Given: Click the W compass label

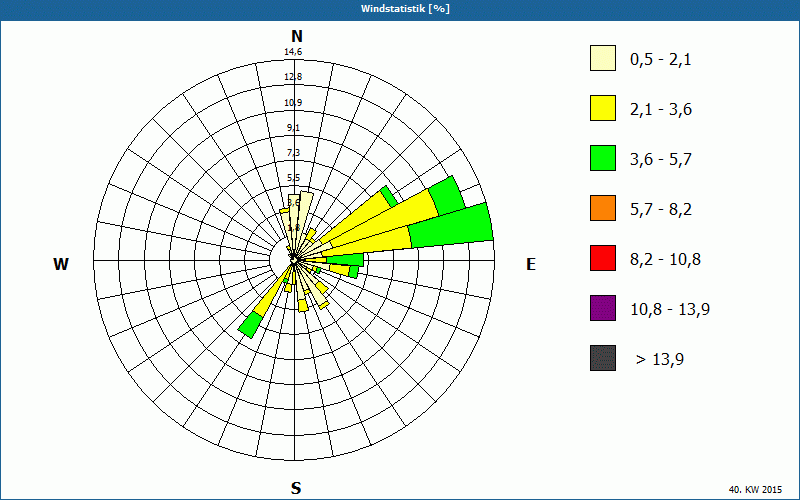Looking at the screenshot, I should point(61,264).
